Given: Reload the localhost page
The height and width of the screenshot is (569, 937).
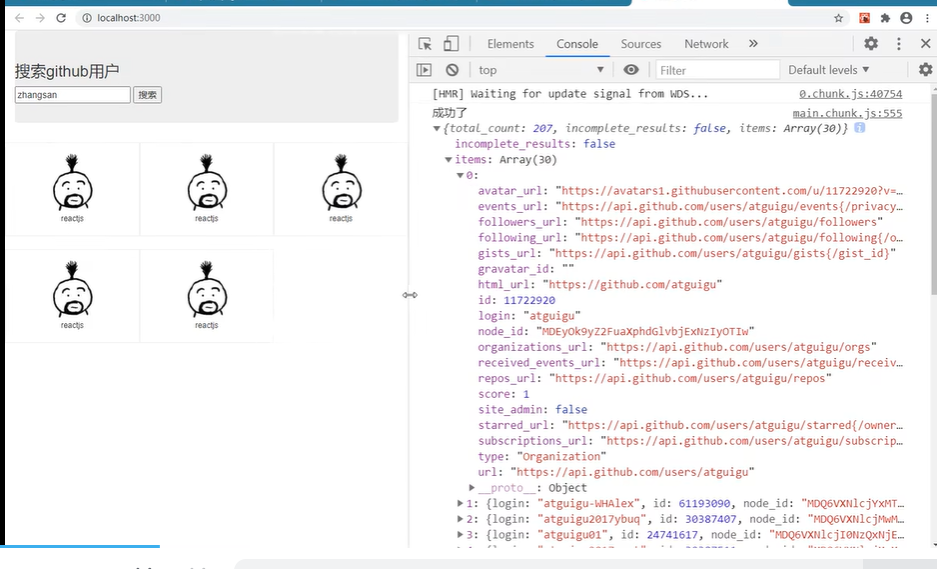Looking at the screenshot, I should coord(61,18).
